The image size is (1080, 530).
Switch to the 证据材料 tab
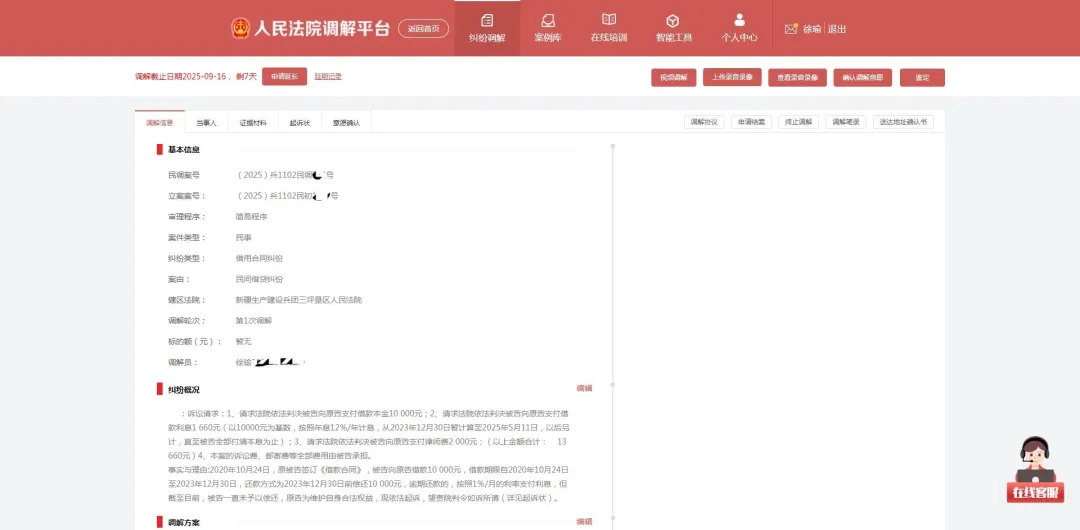click(253, 123)
